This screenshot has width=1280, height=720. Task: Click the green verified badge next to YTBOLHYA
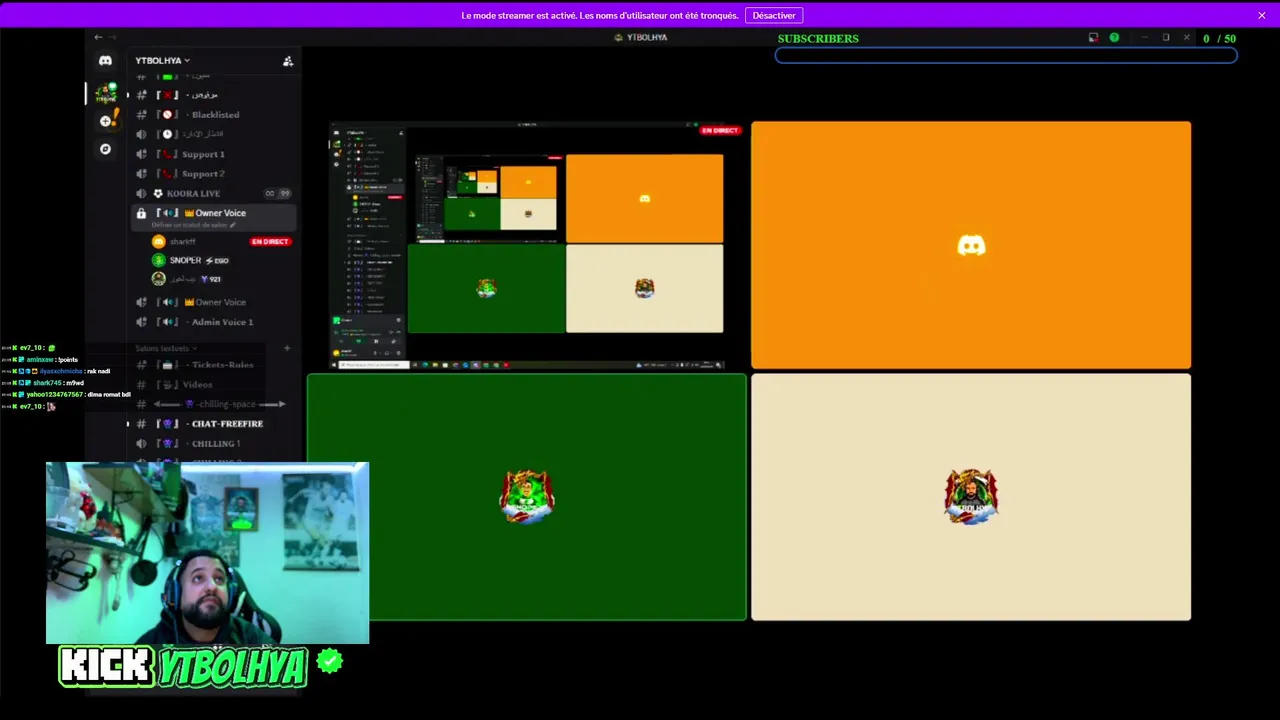329,661
